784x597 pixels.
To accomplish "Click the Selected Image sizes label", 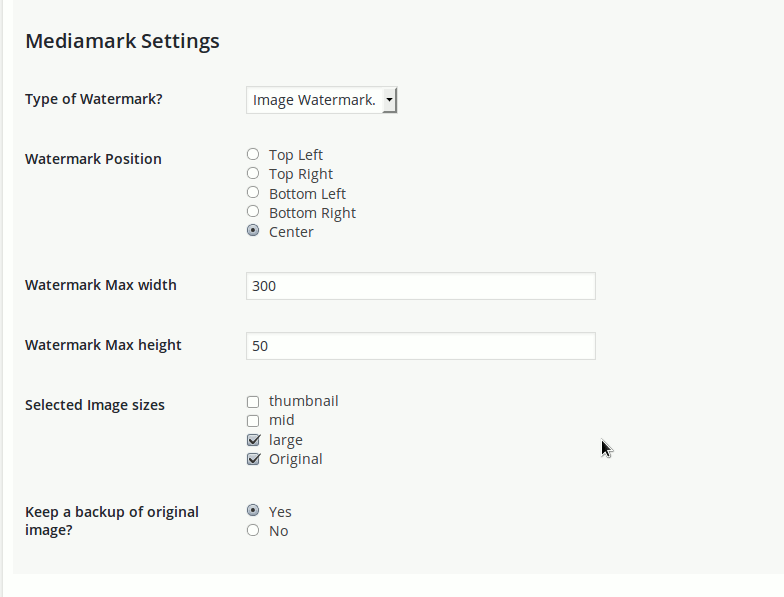I will coord(95,405).
